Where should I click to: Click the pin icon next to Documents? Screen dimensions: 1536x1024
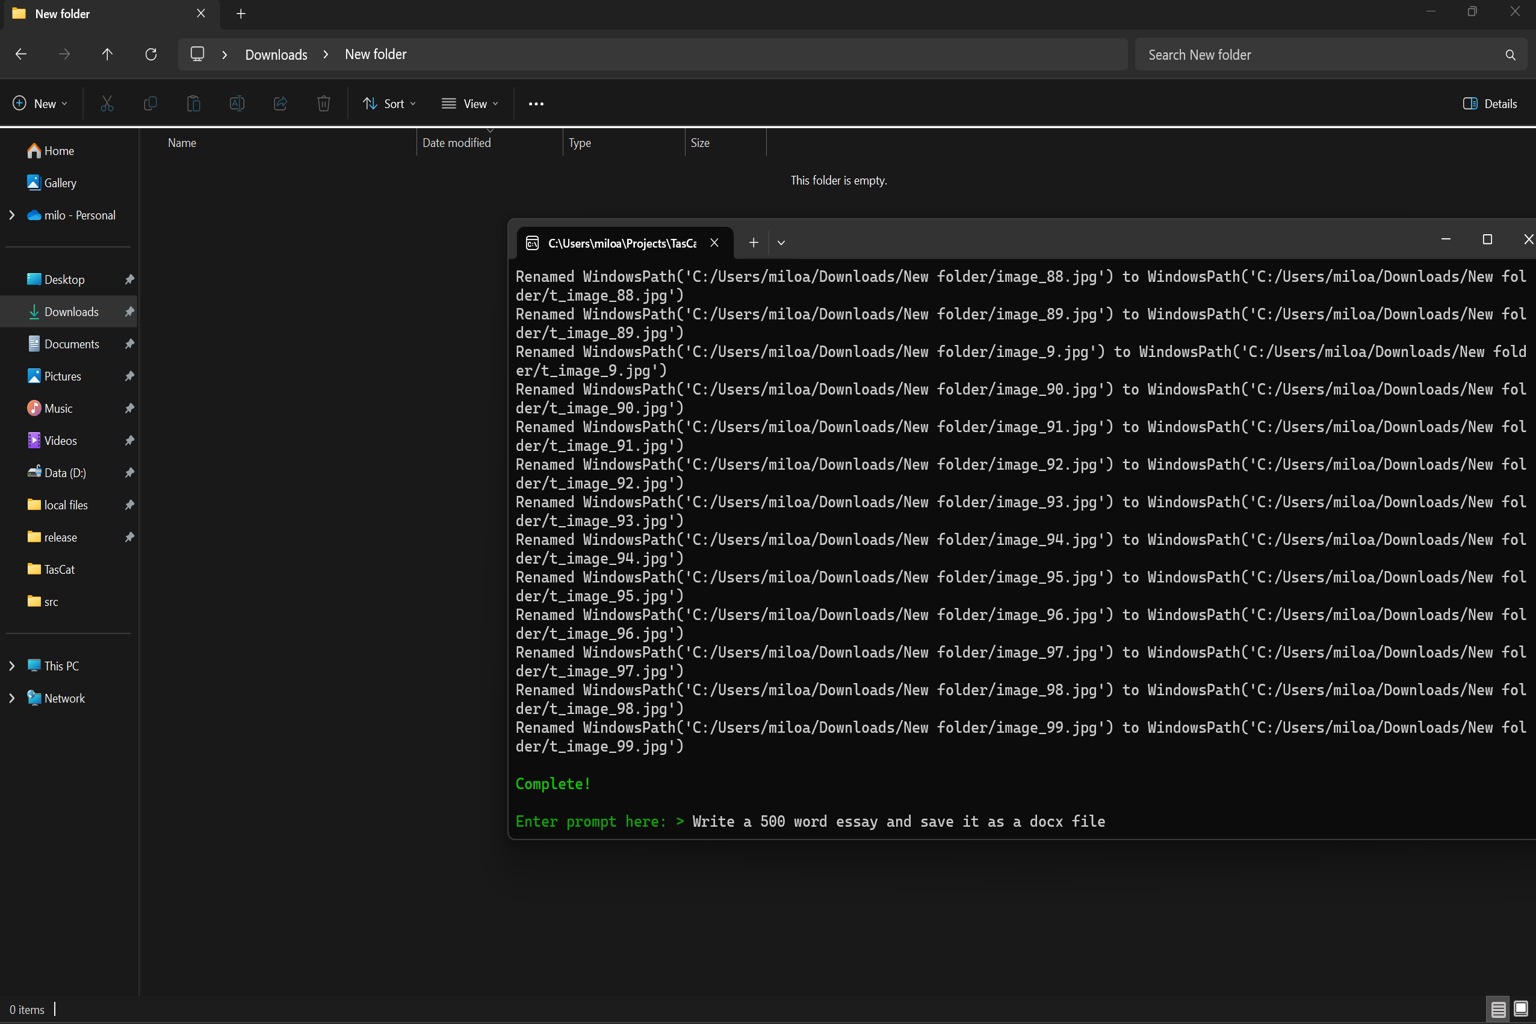[x=129, y=344]
